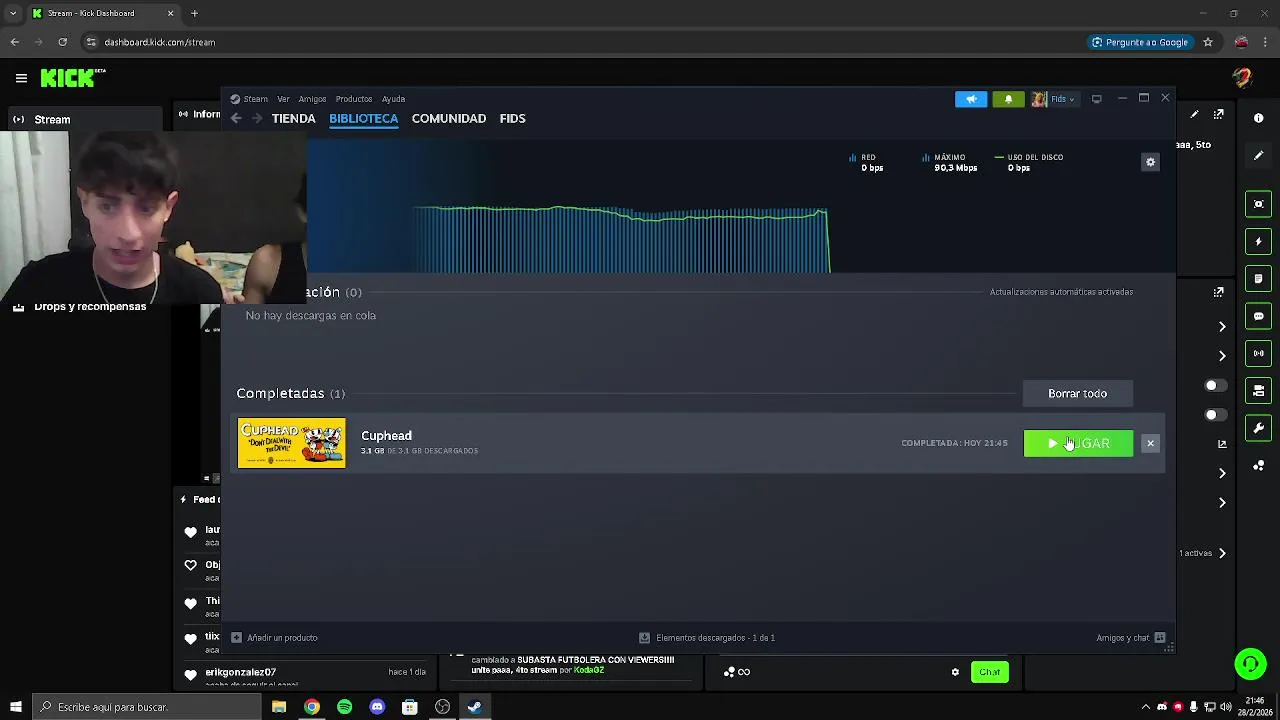Viewport: 1280px width, 720px height.
Task: Open new Chrome tab with plus
Action: coord(195,13)
